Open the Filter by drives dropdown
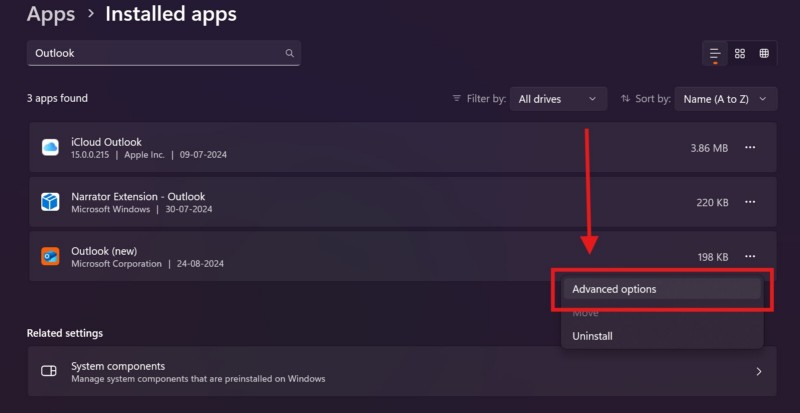 [558, 99]
